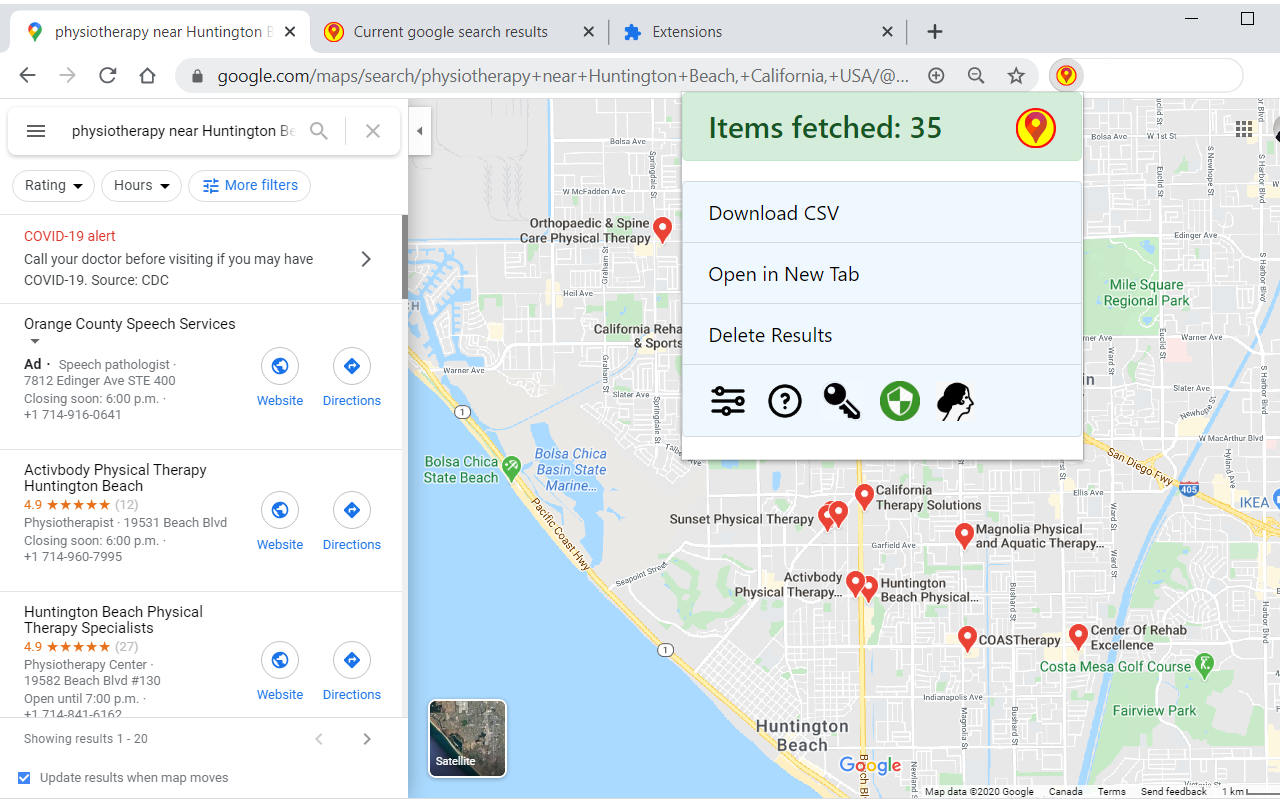1280x800 pixels.
Task: Click the browser address bar URL
Action: click(x=563, y=75)
